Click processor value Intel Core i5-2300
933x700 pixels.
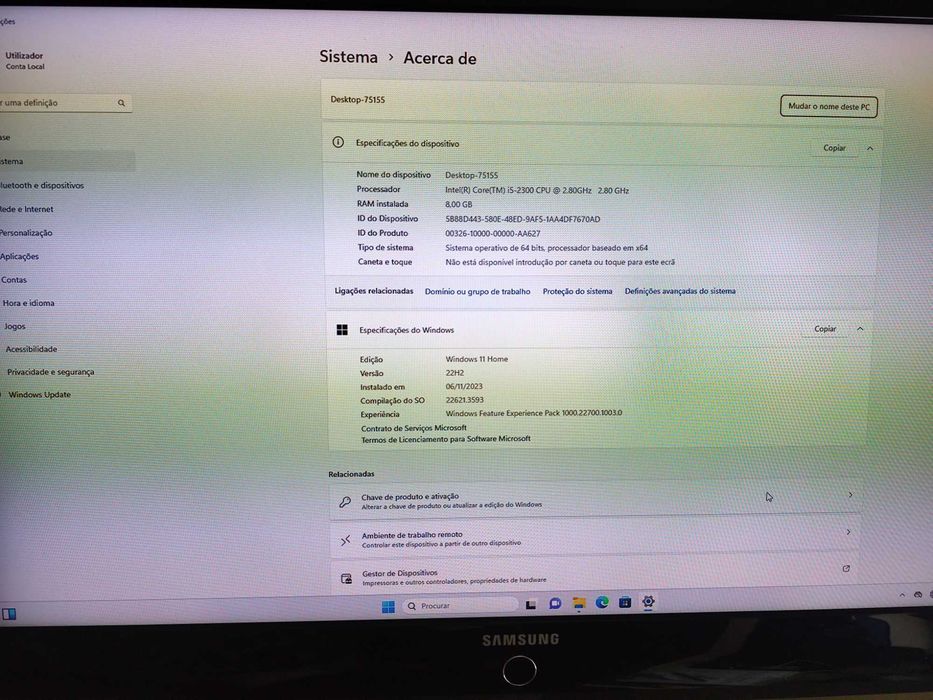(537, 190)
